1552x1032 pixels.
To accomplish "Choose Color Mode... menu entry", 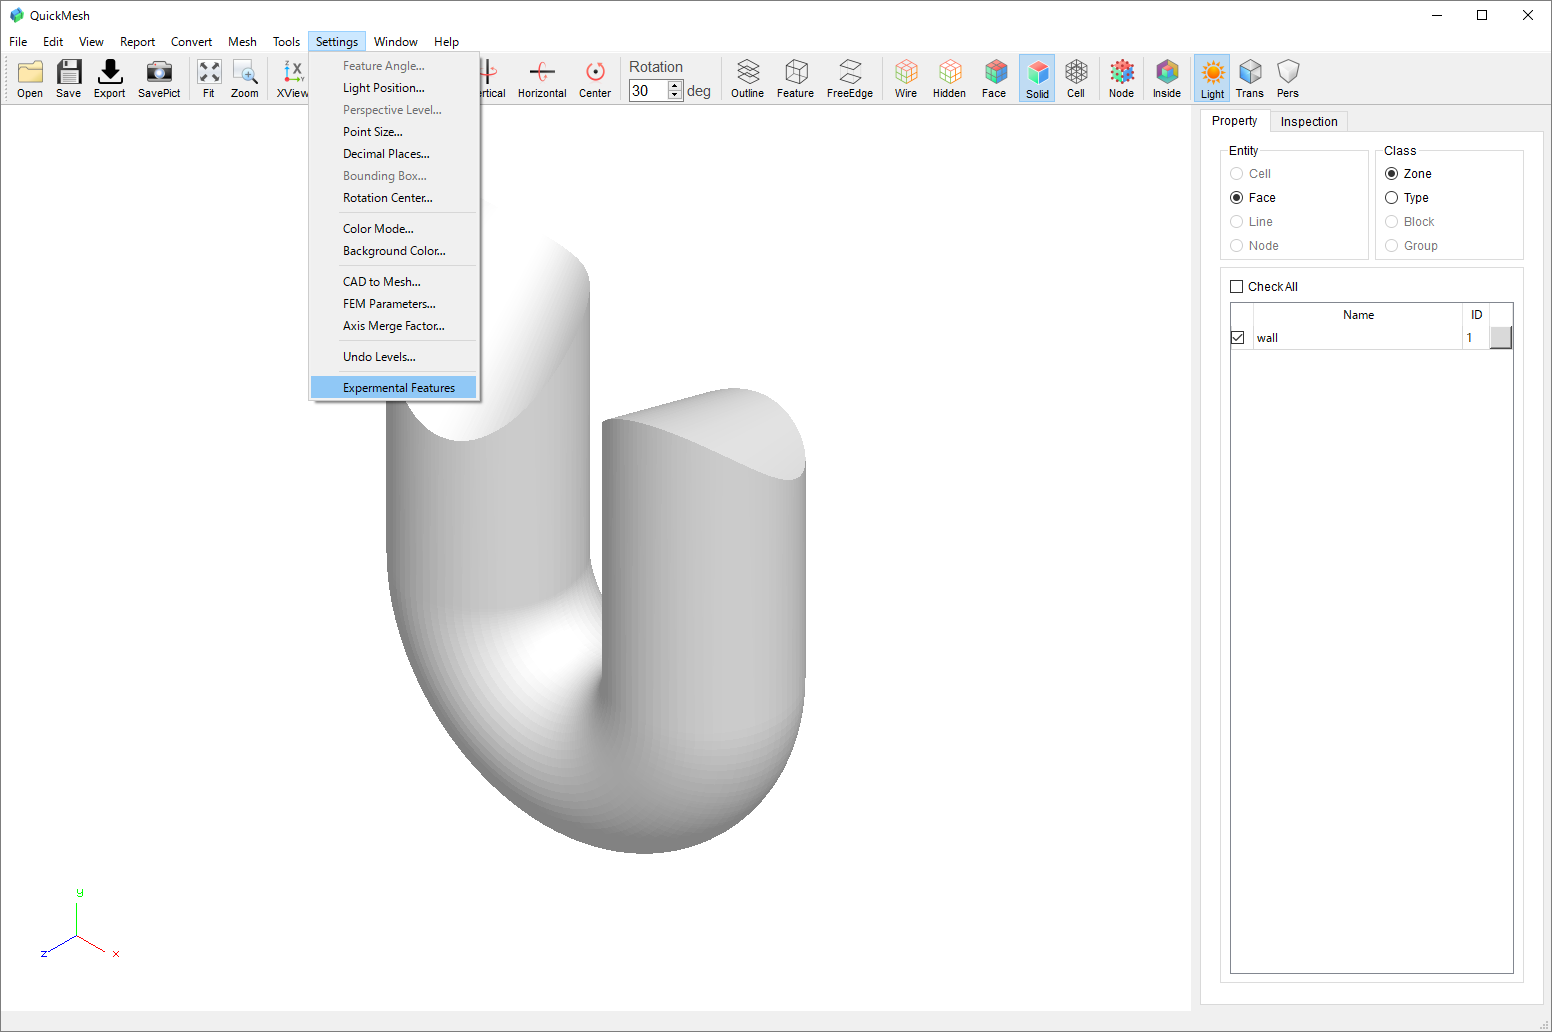I will pyautogui.click(x=394, y=229).
